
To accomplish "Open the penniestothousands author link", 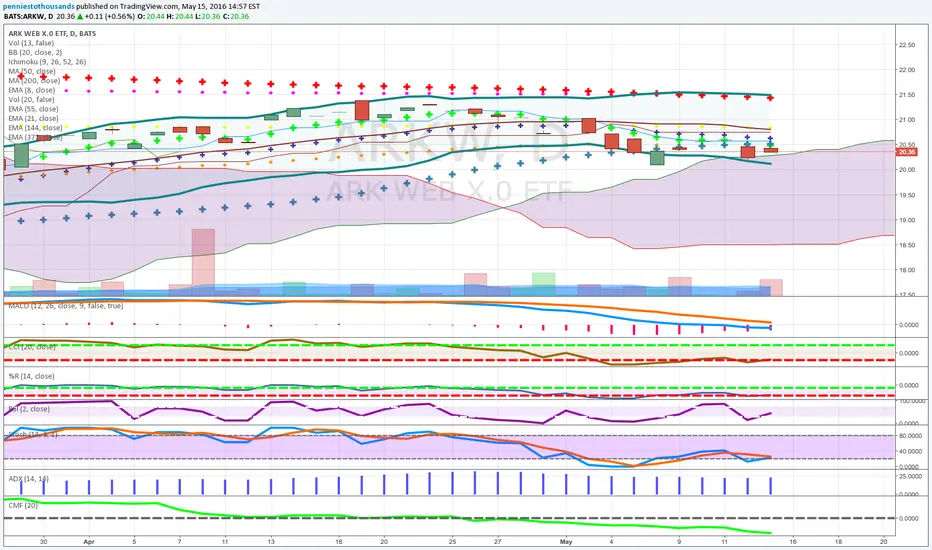I will (x=39, y=7).
